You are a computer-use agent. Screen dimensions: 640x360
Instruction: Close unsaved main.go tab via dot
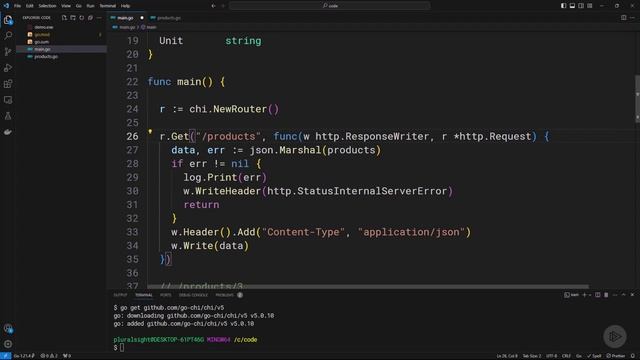click(x=142, y=18)
